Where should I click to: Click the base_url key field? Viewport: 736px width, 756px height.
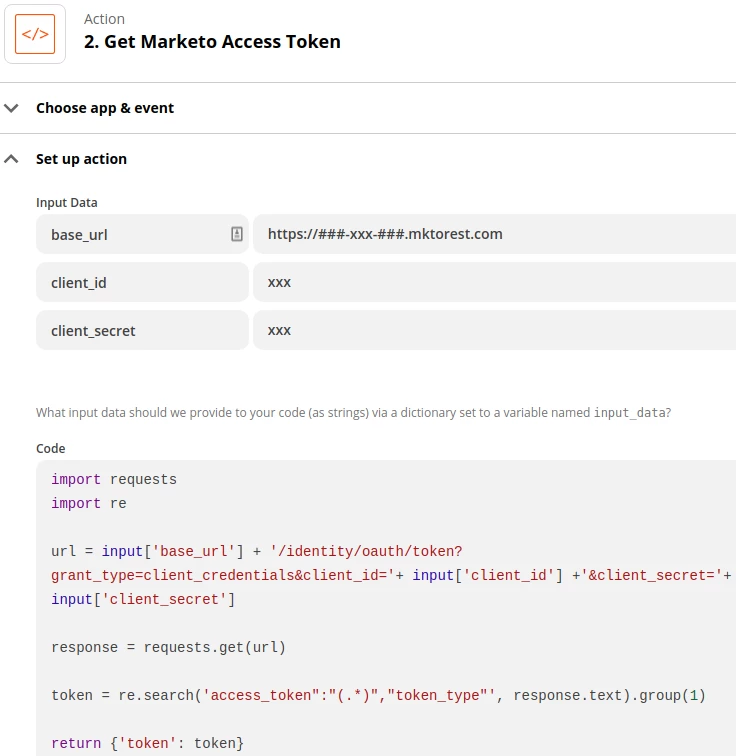click(142, 234)
